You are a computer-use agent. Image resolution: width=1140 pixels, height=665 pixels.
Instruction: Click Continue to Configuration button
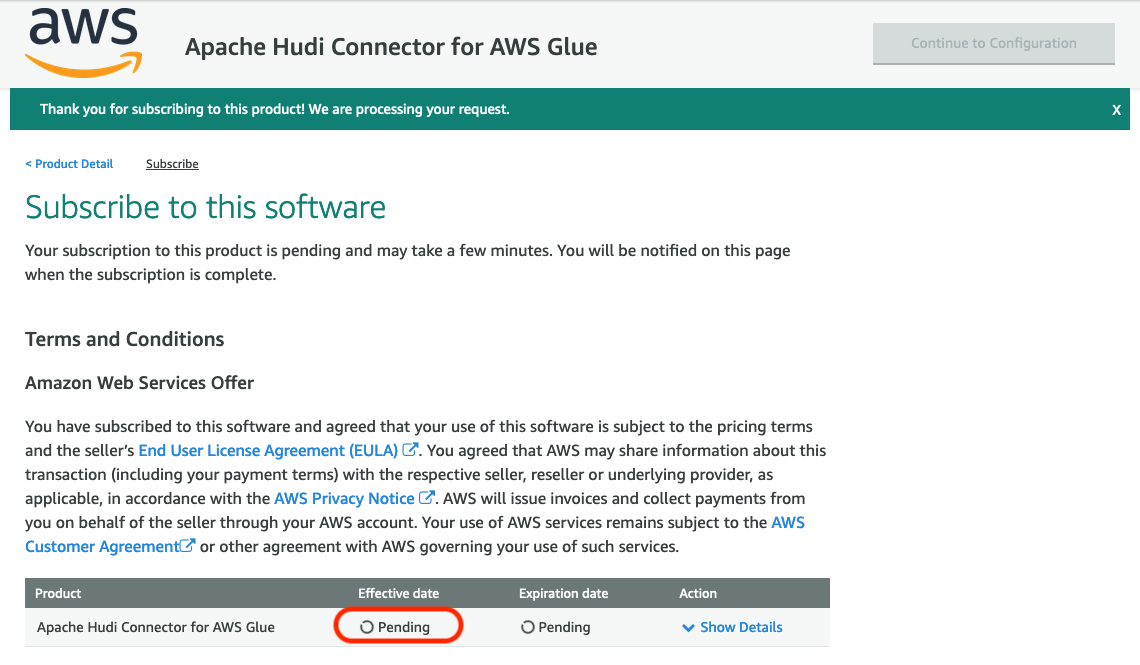coord(993,44)
